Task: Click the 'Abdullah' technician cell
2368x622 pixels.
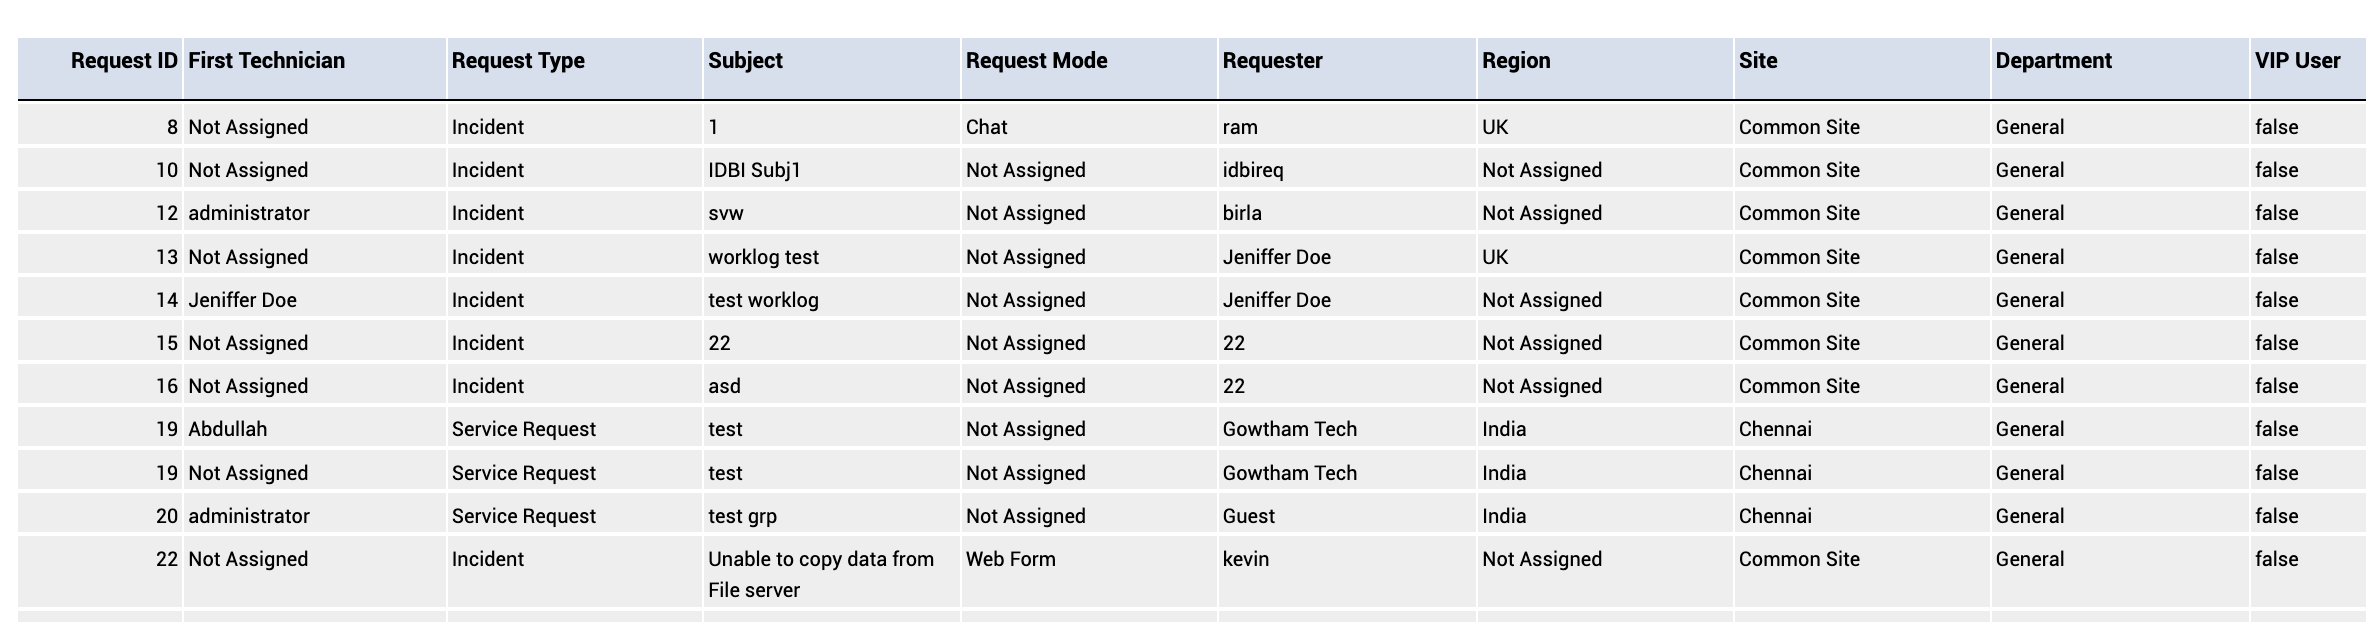Action: click(x=227, y=429)
